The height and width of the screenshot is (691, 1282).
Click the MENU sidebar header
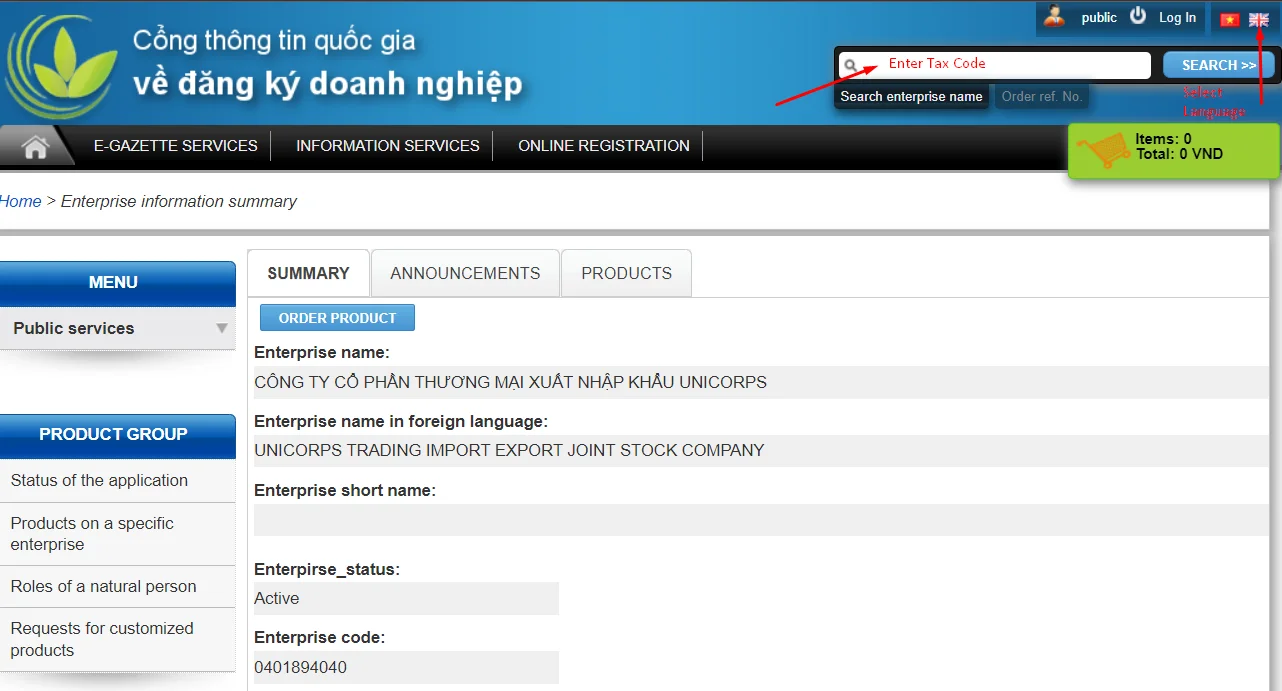[x=118, y=283]
